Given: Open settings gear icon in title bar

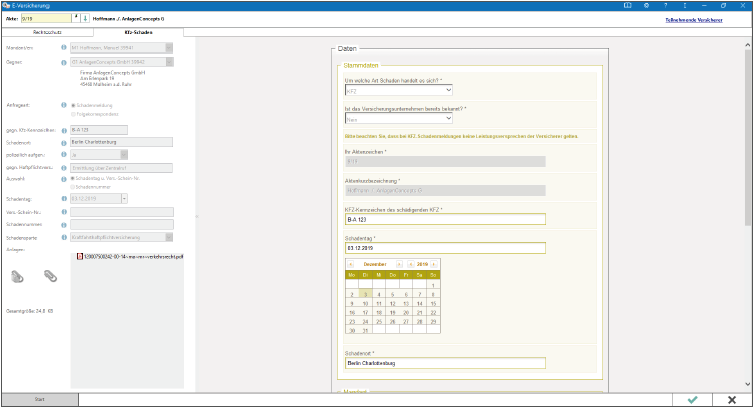Looking at the screenshot, I should click(646, 5).
